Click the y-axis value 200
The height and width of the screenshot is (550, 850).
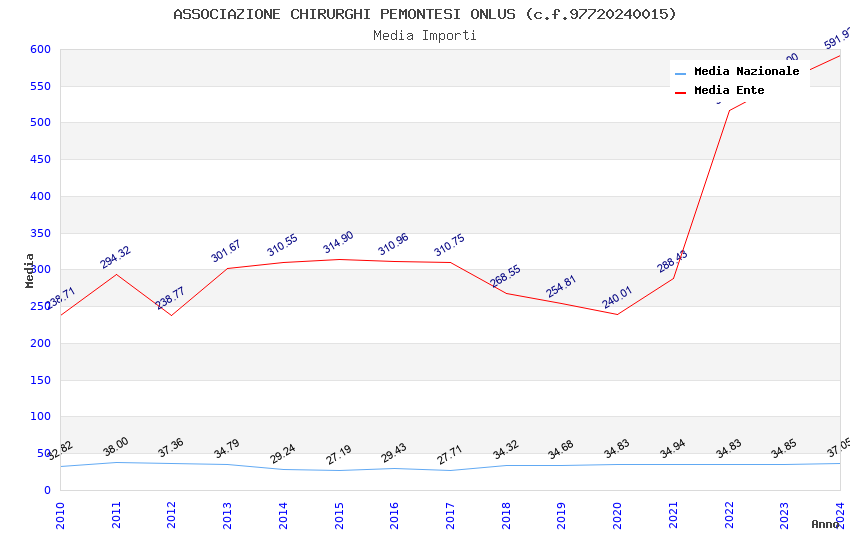coord(40,343)
